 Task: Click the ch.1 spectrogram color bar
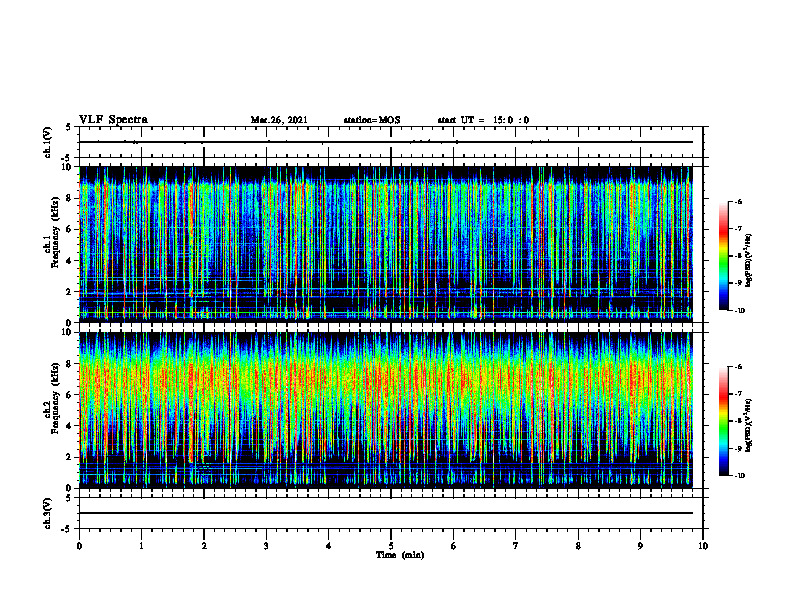(724, 256)
